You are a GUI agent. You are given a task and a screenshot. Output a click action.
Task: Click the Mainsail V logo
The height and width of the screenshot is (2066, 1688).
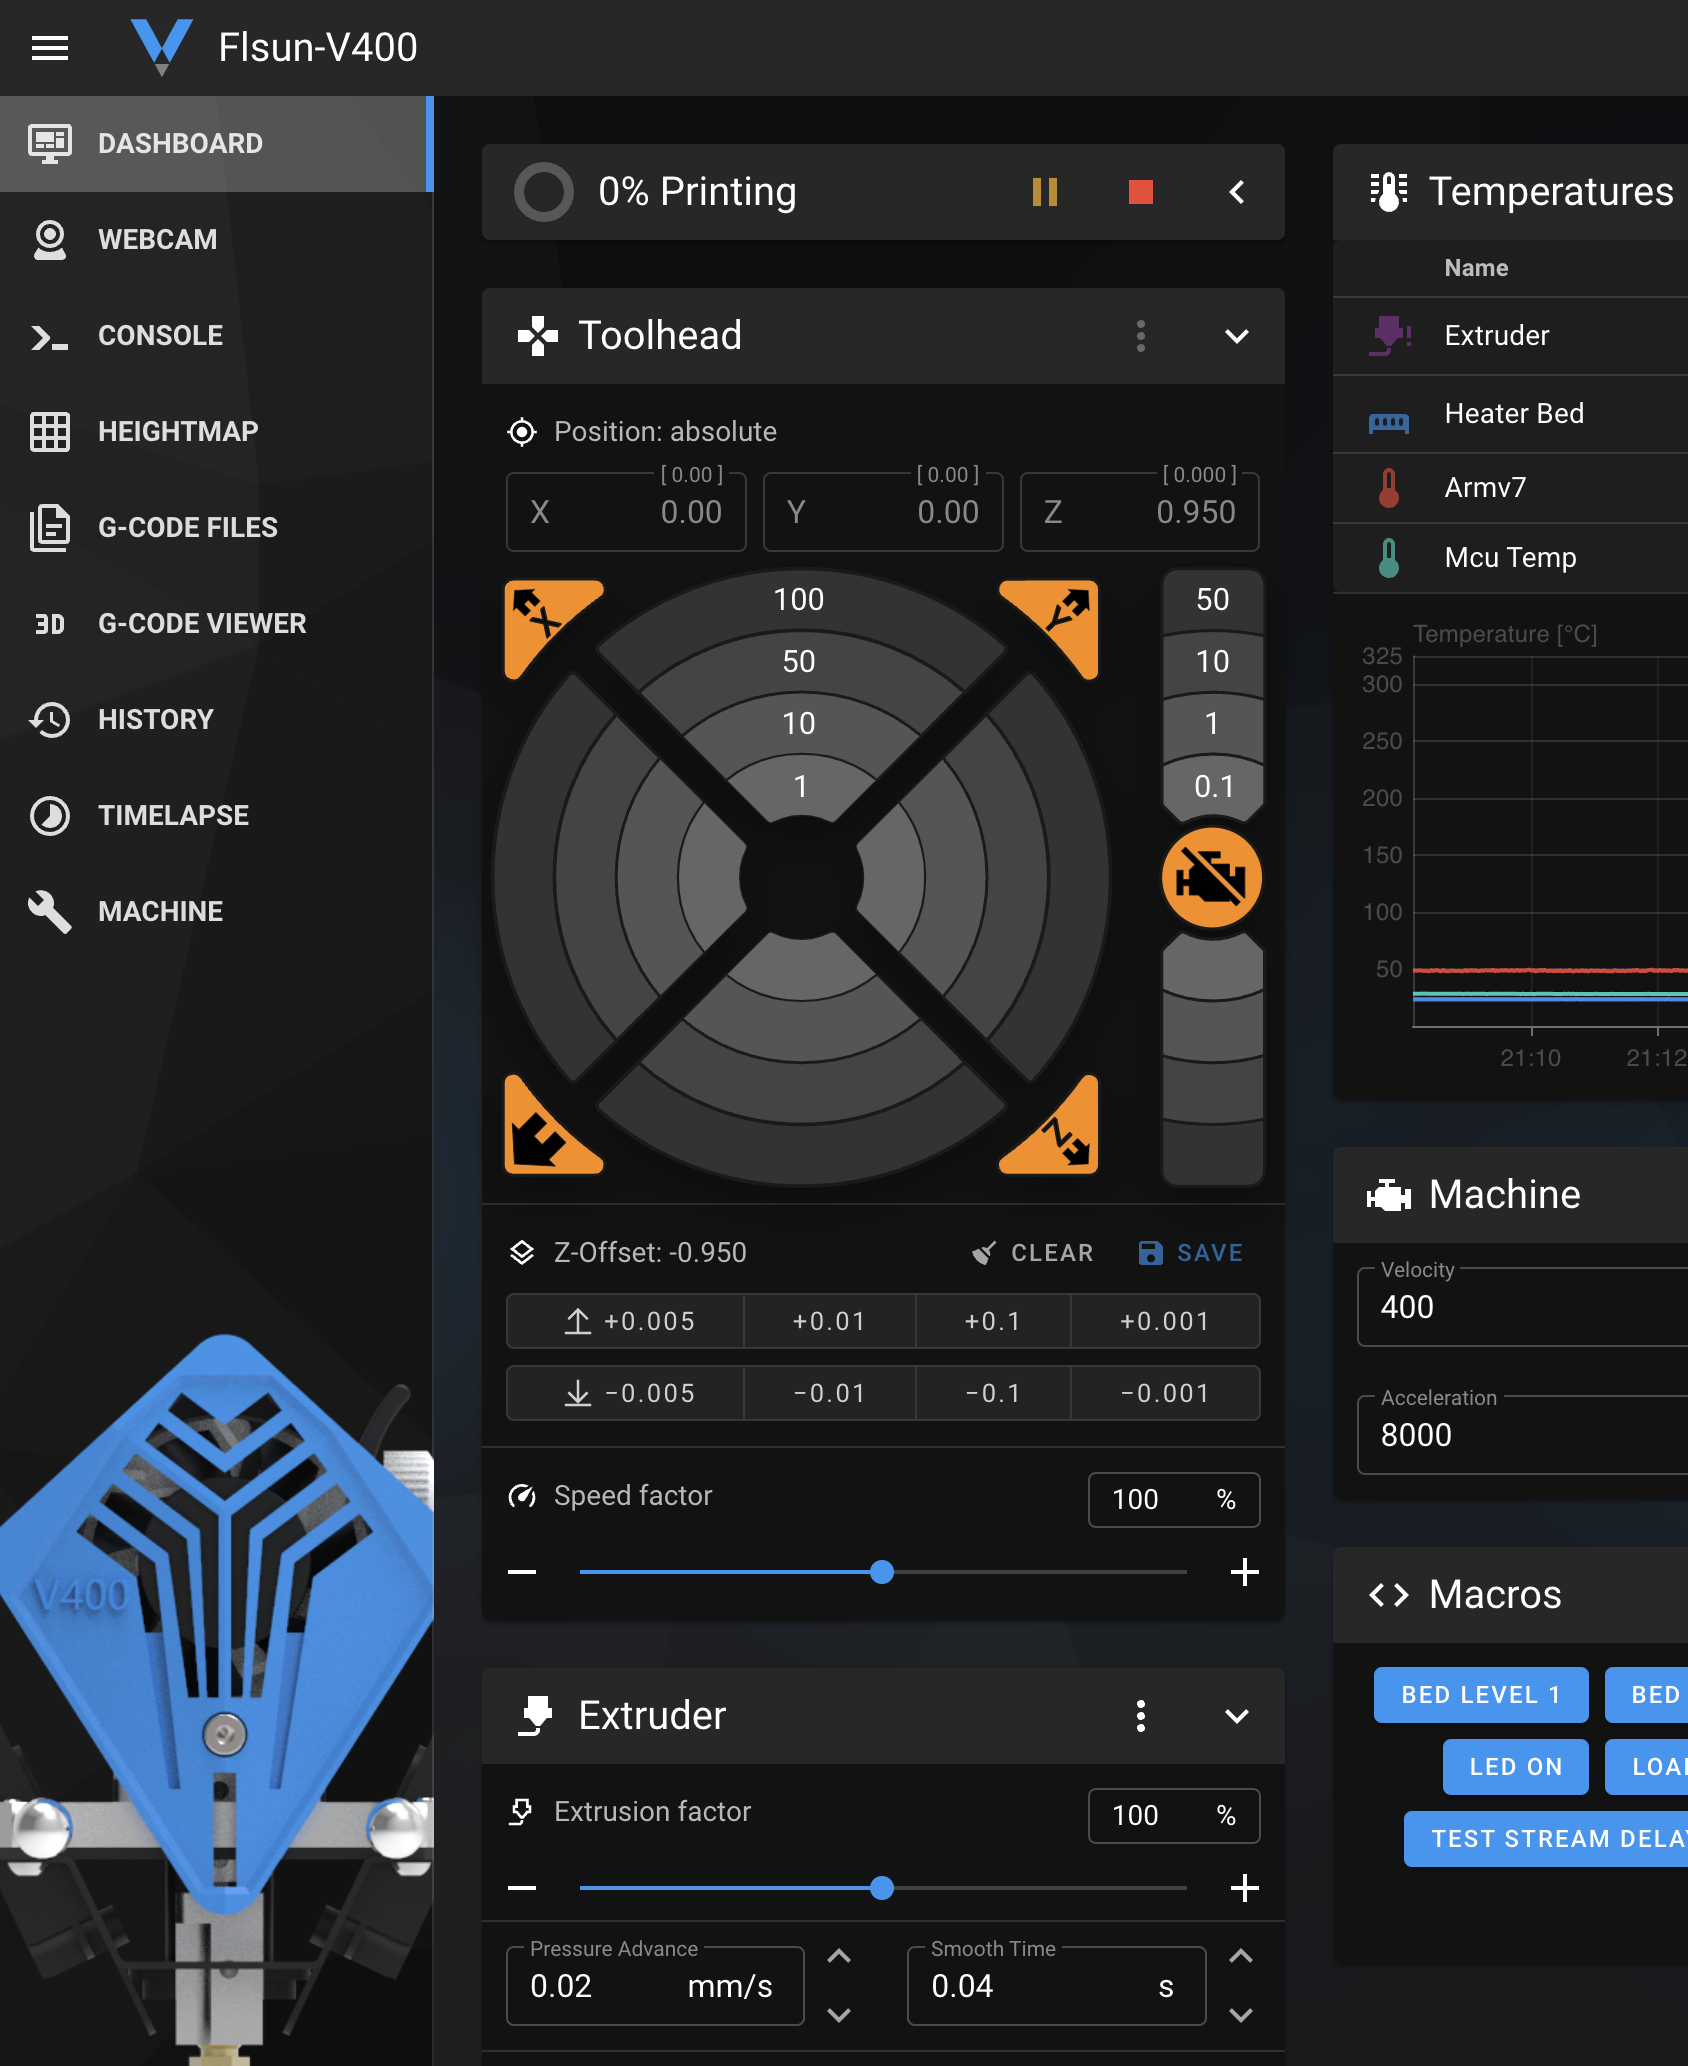click(161, 46)
